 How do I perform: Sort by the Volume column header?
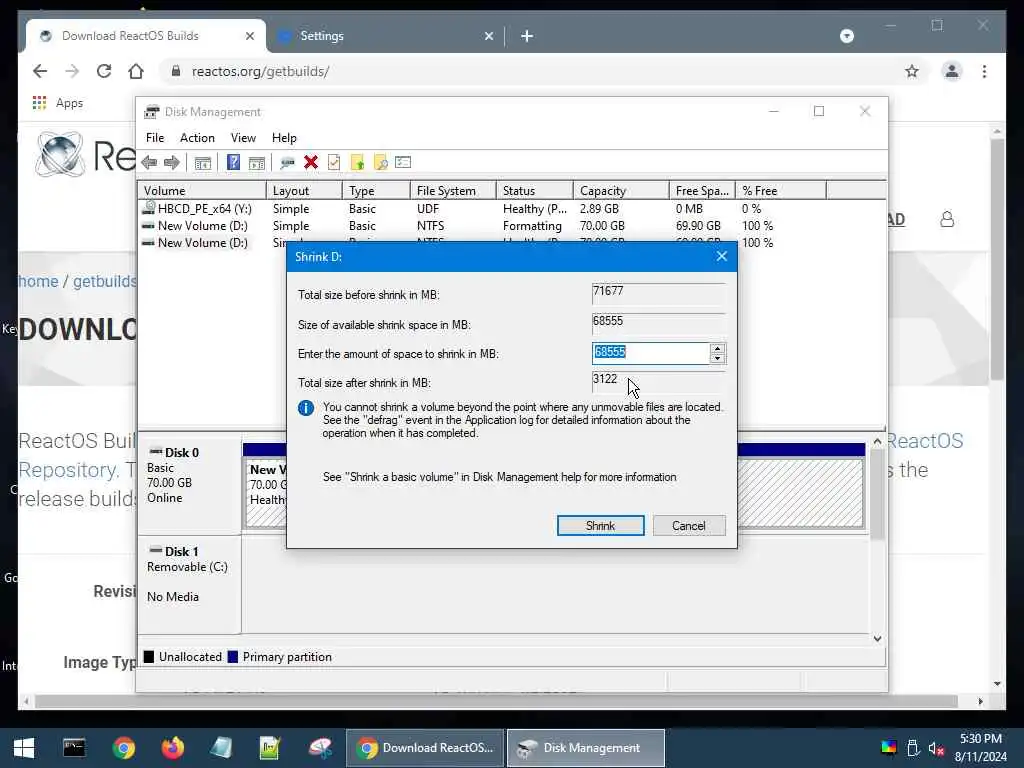(x=202, y=191)
